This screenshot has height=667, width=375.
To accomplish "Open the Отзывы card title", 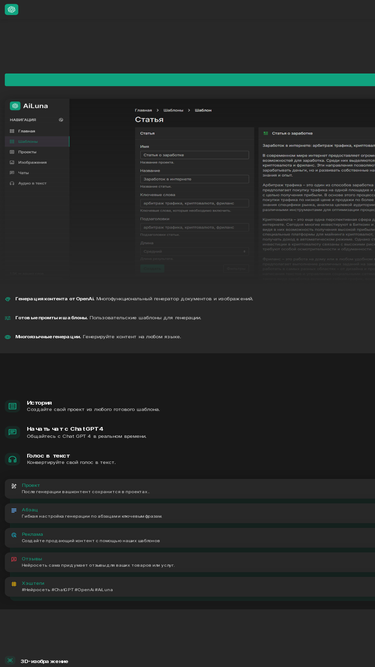I will 32,559.
